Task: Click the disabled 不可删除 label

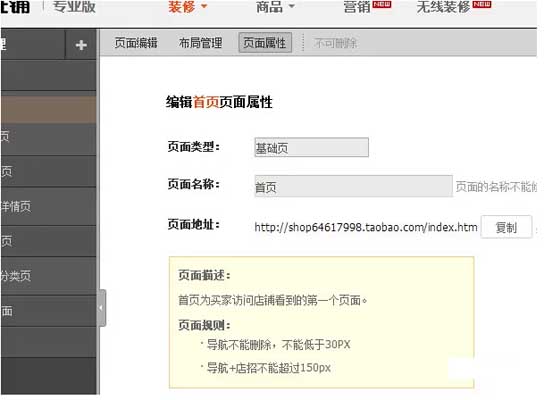Action: [335, 43]
